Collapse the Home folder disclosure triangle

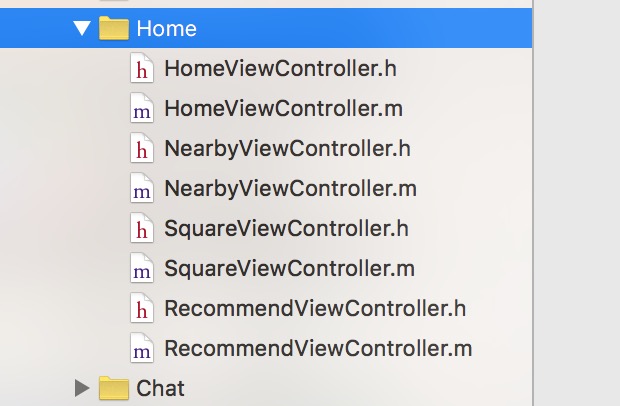82,29
